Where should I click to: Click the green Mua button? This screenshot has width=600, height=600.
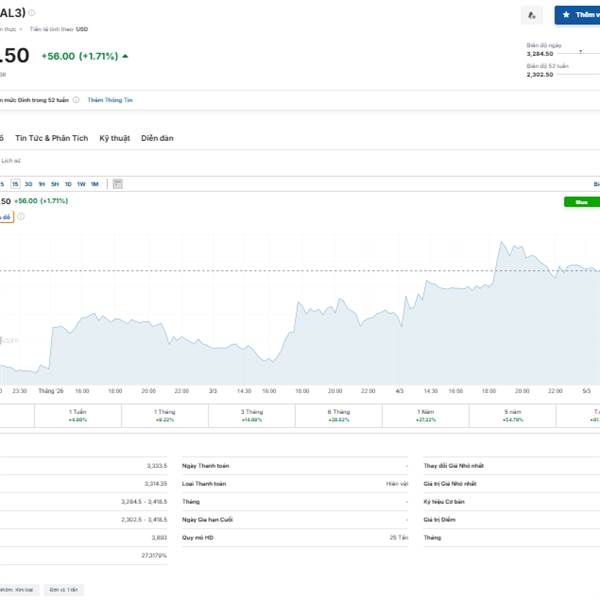click(x=581, y=201)
